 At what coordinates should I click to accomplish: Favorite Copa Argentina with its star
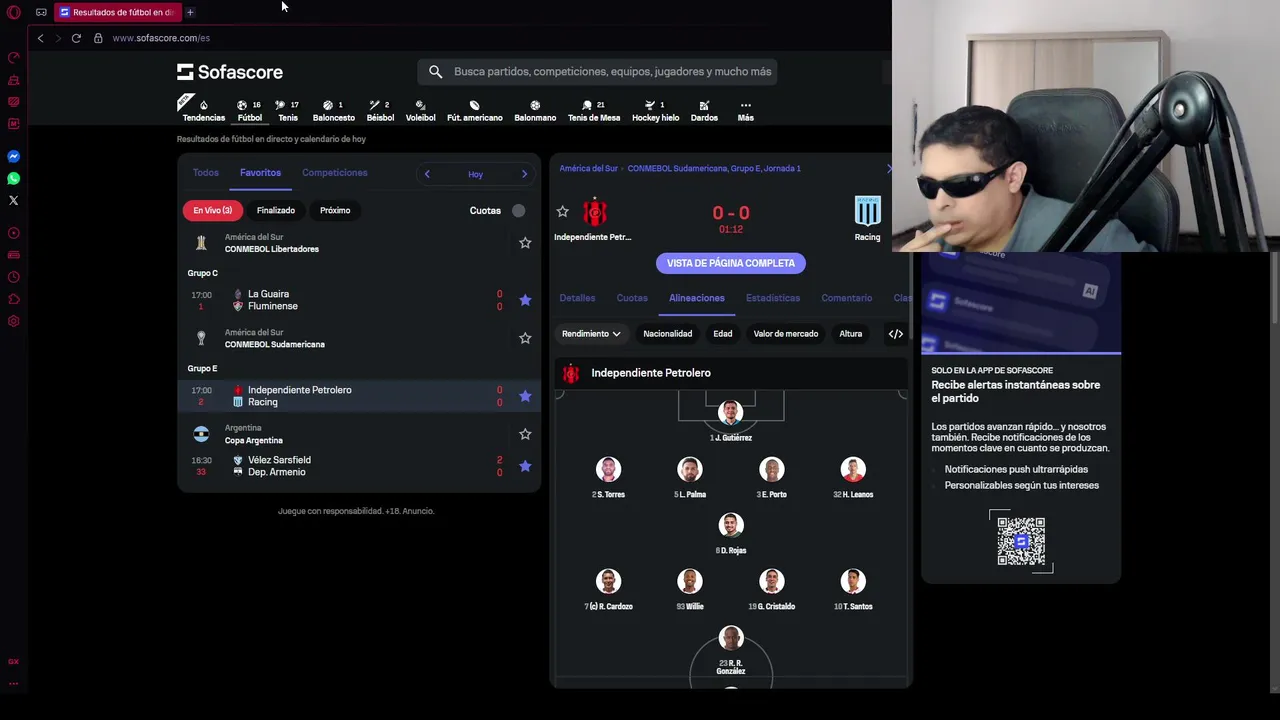pos(525,434)
